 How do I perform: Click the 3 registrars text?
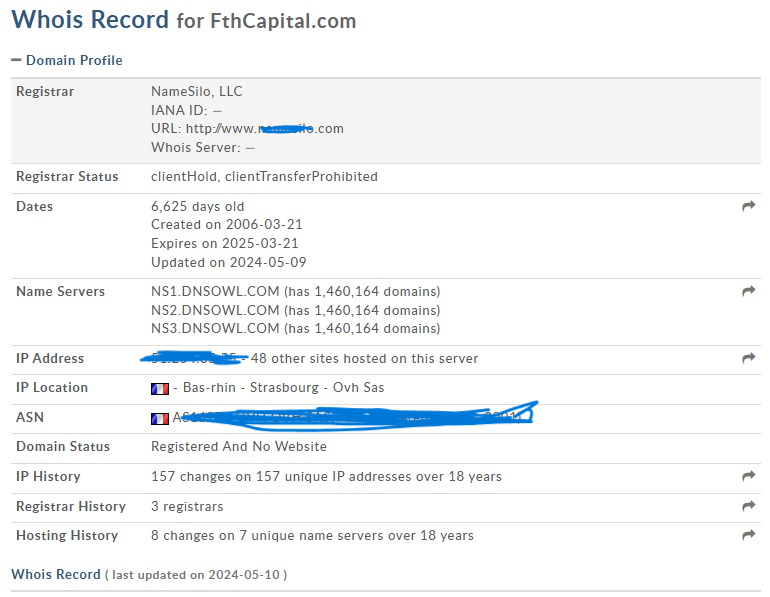[x=187, y=506]
